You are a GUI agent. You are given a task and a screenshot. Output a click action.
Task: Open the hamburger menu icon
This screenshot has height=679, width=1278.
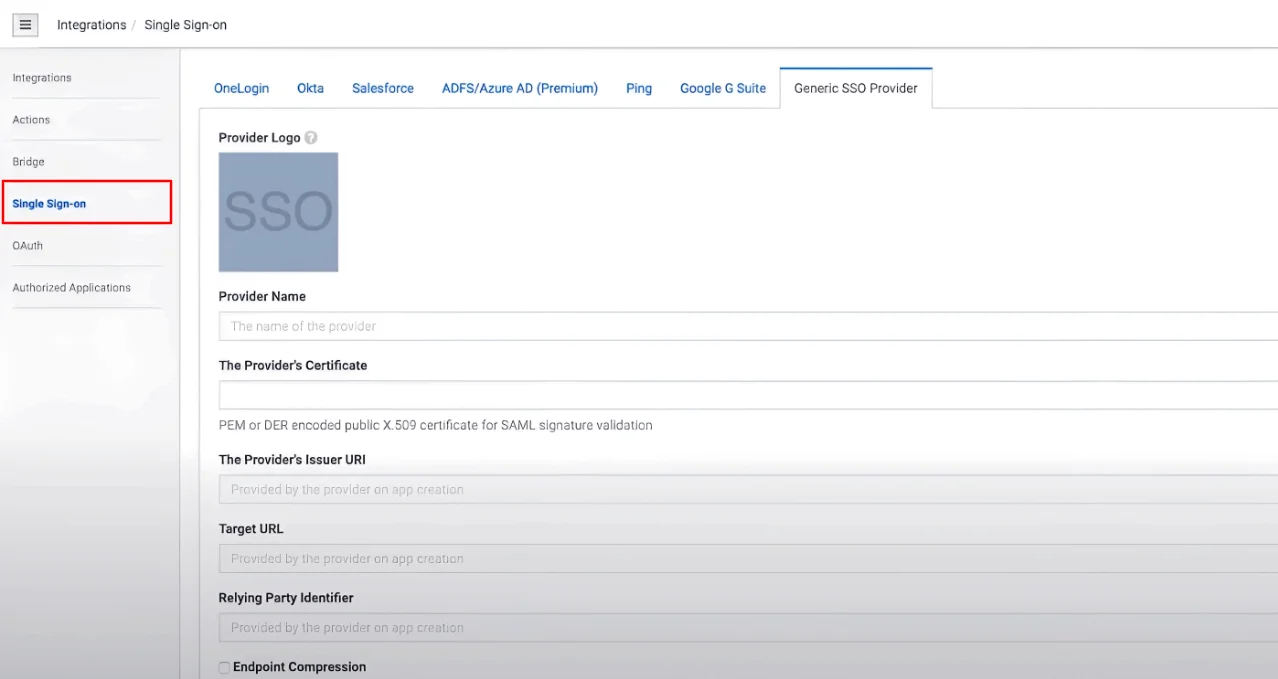(x=26, y=25)
